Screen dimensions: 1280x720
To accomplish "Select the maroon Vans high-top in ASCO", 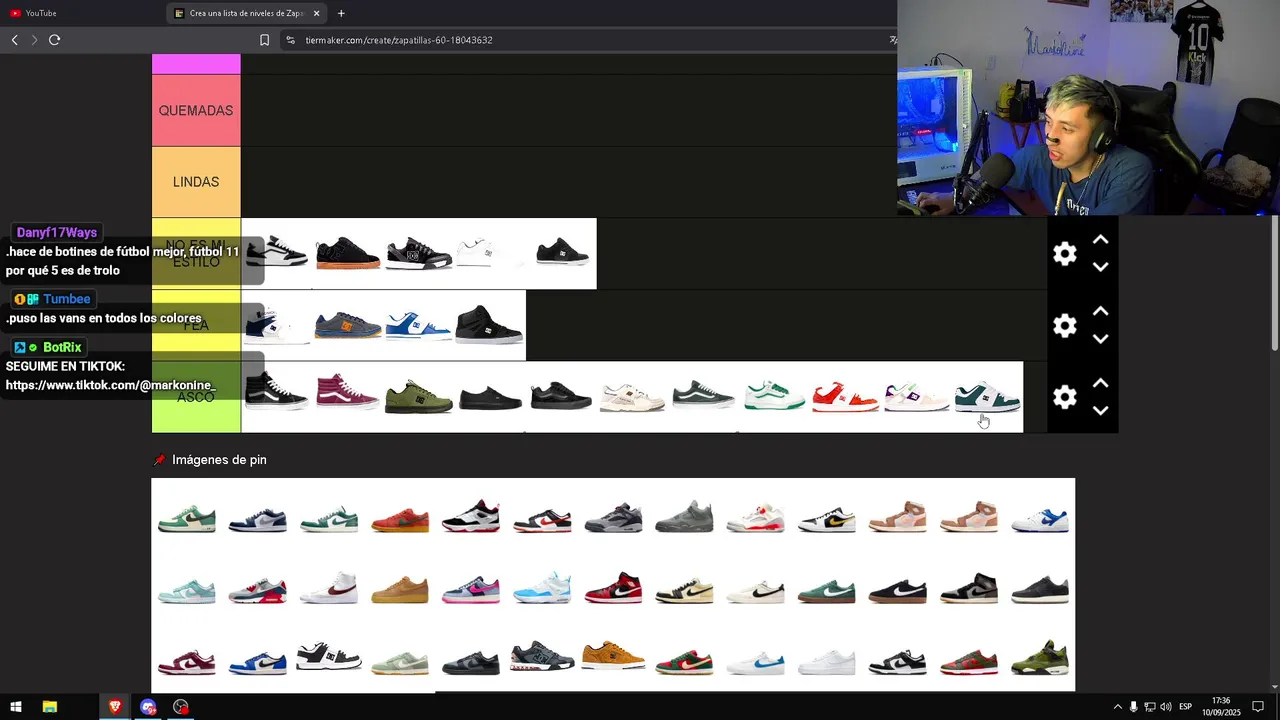I will click(x=347, y=392).
